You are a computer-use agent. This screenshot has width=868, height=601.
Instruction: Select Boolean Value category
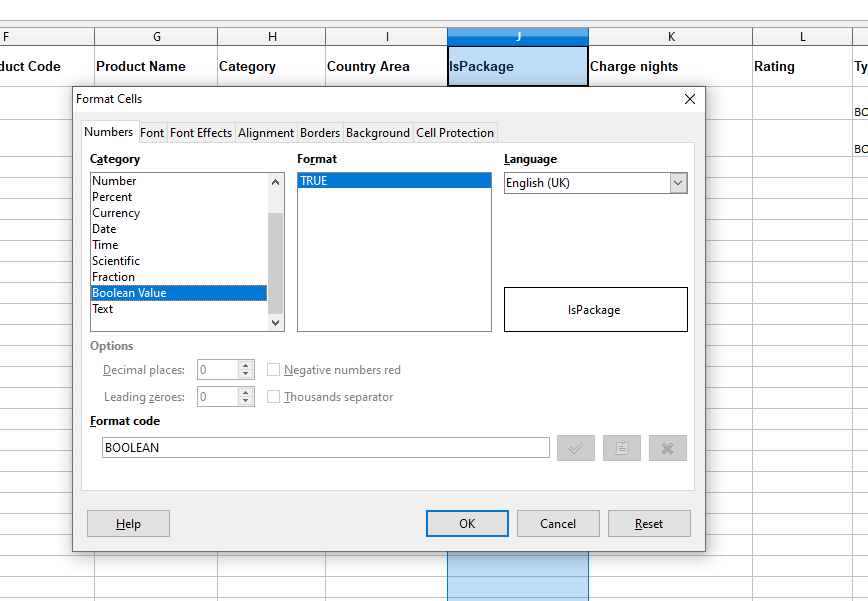[179, 293]
